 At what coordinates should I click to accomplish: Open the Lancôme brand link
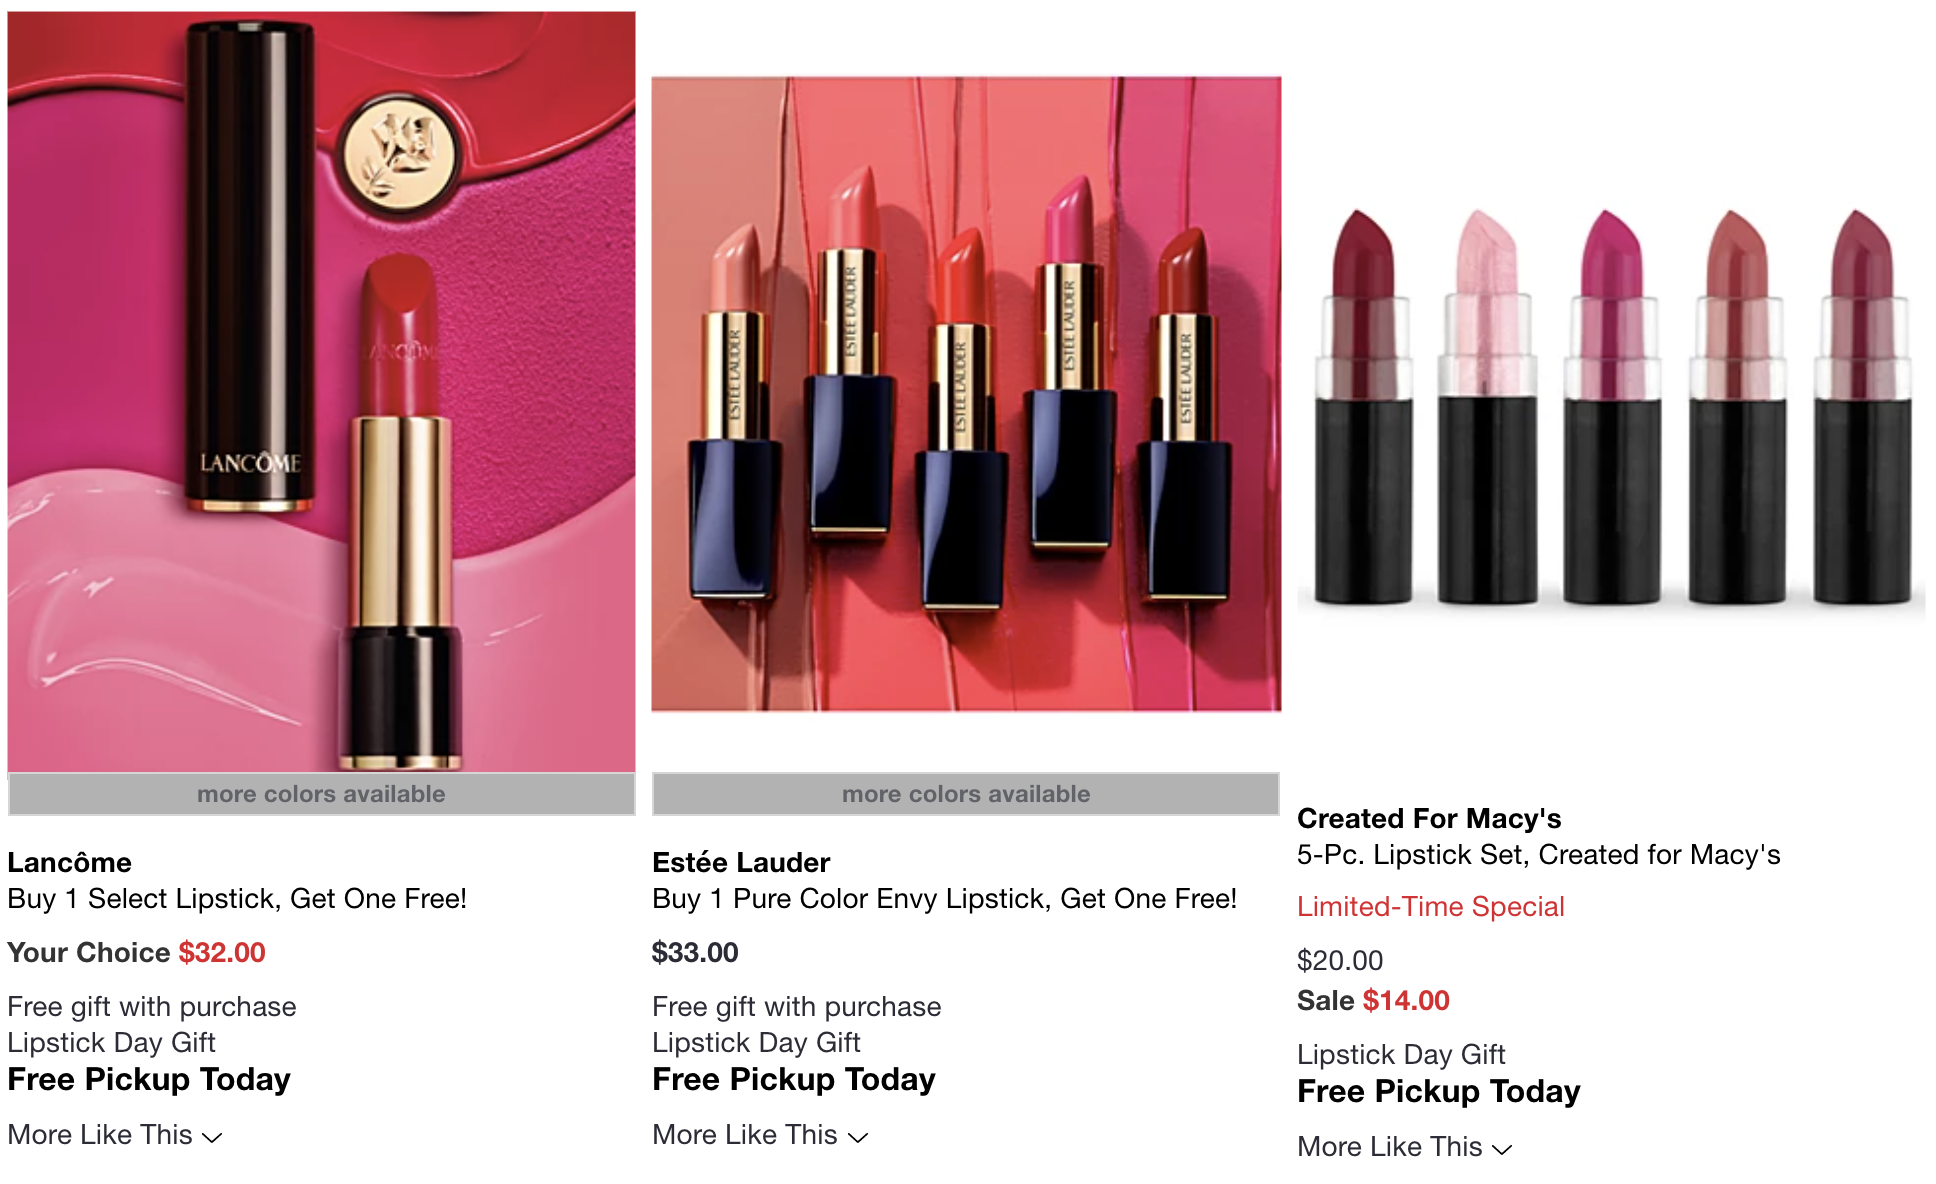(x=70, y=862)
